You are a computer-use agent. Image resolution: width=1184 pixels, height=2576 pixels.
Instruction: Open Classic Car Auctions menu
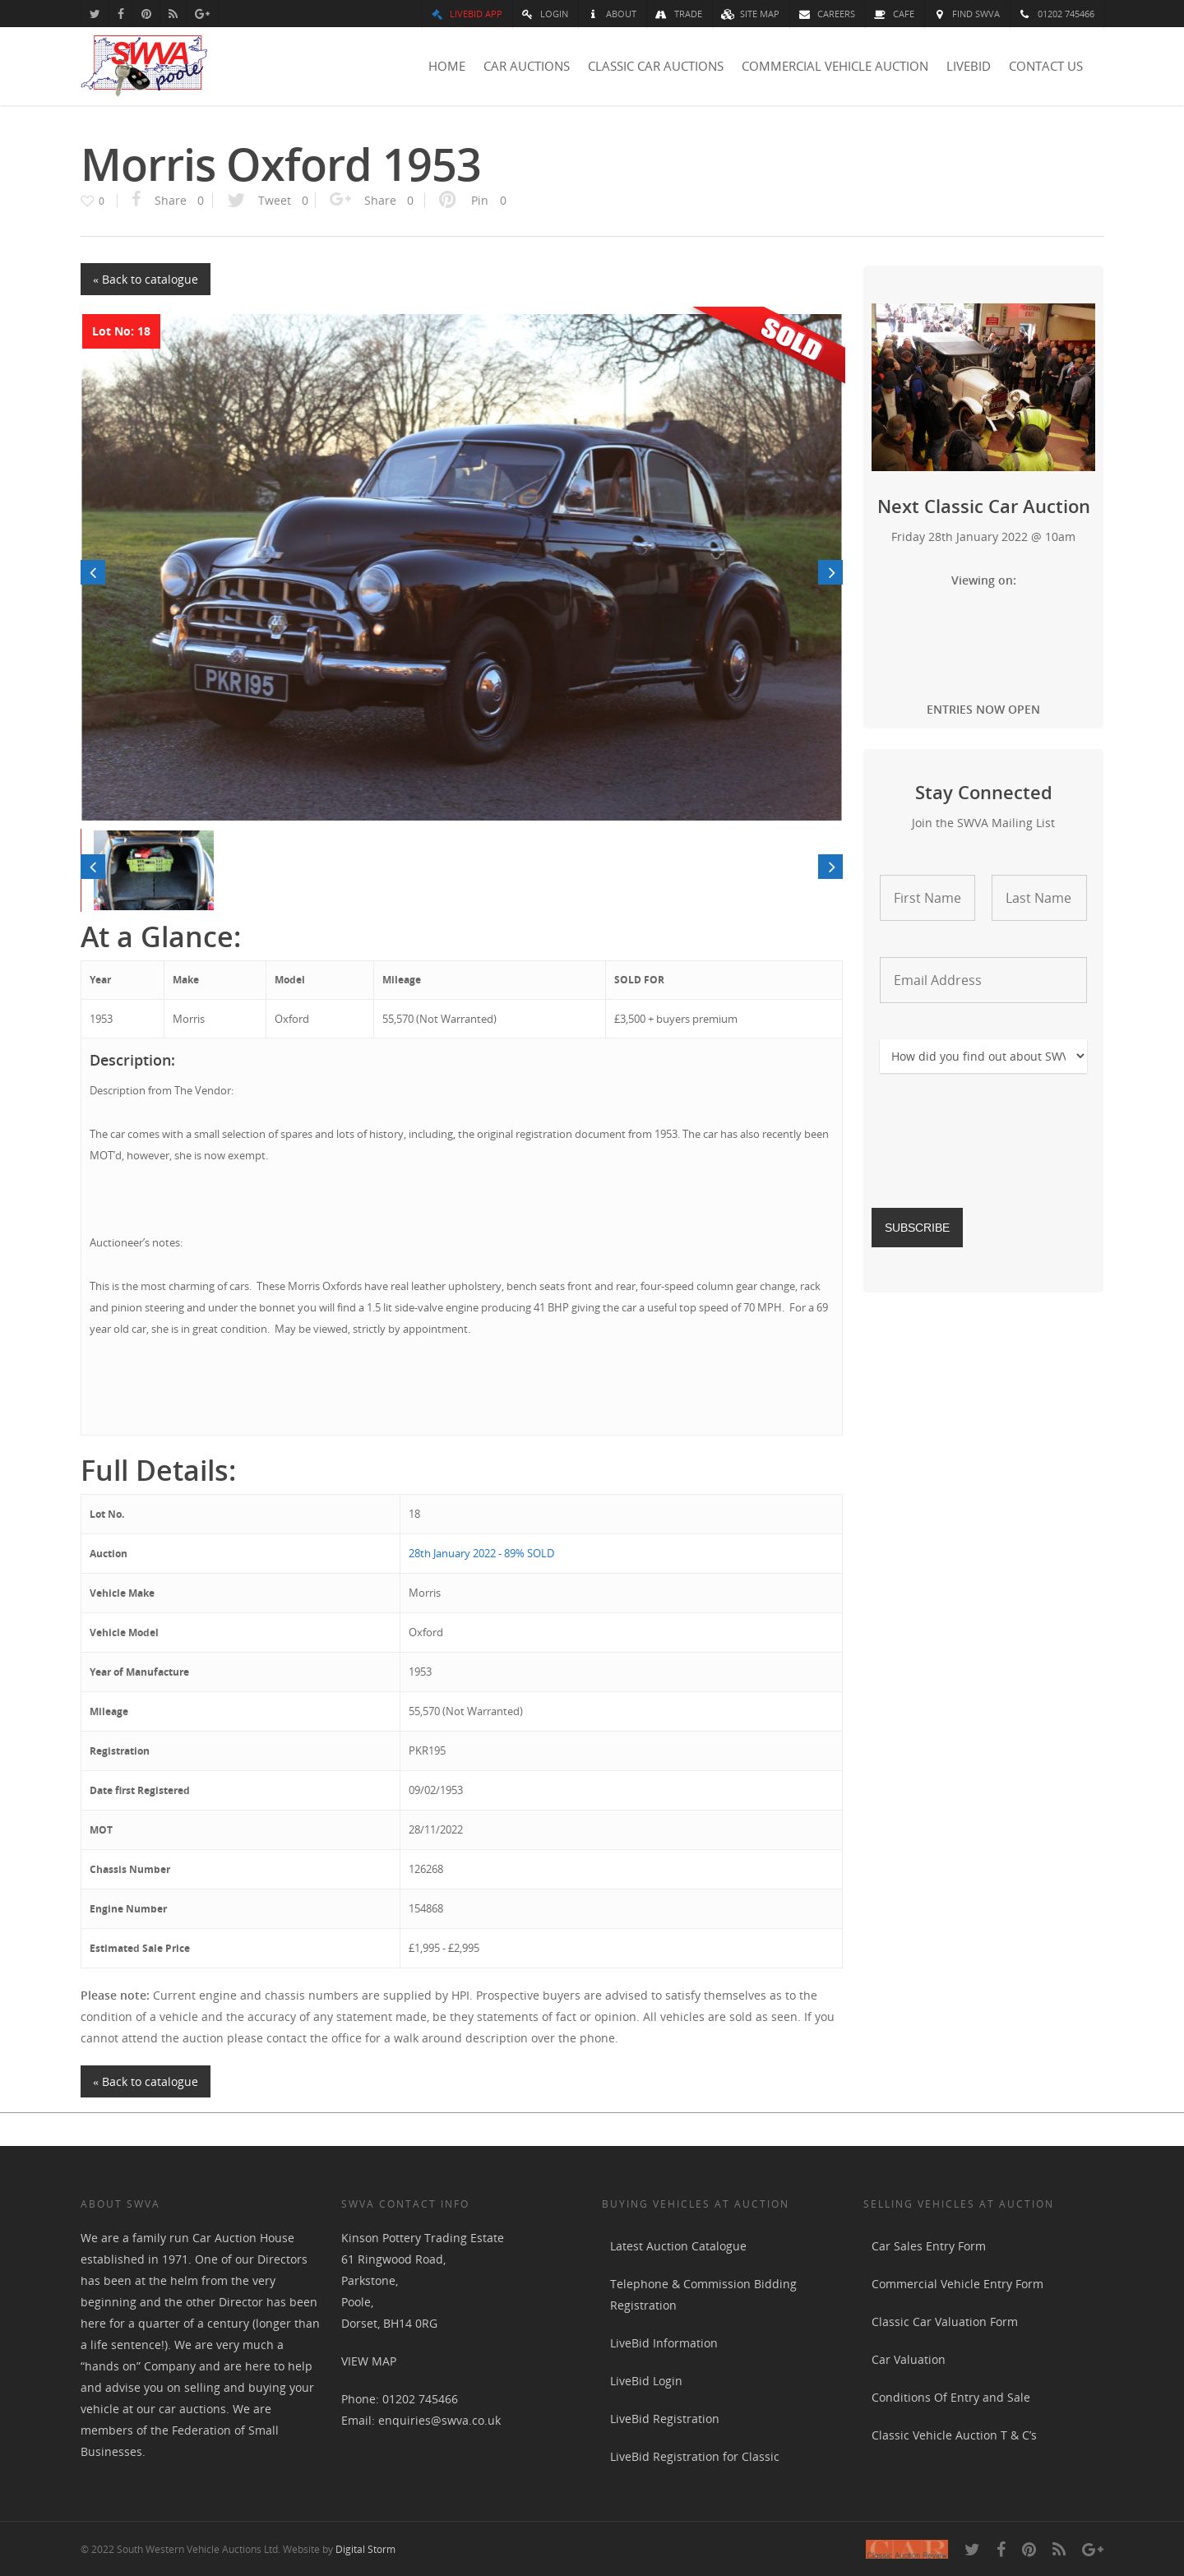click(655, 66)
